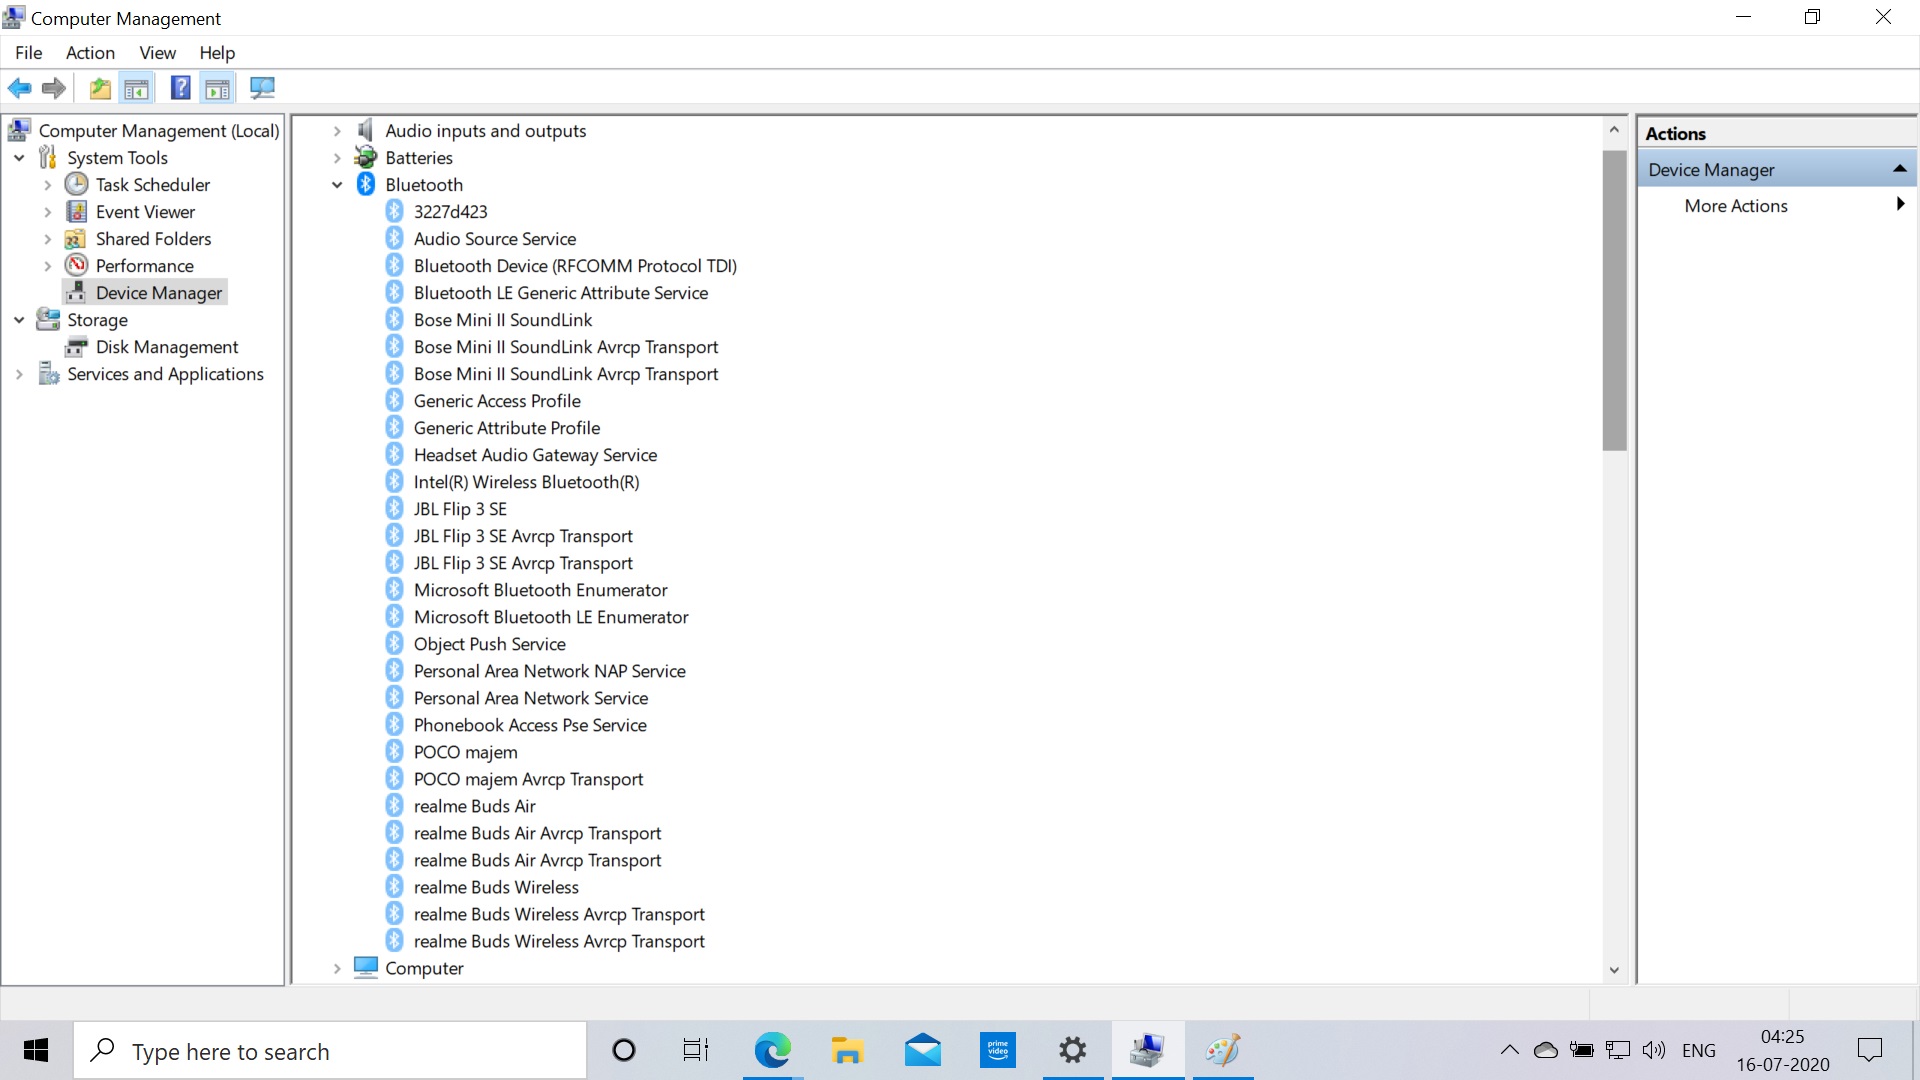This screenshot has width=1920, height=1080.
Task: Click the Bluetooth category icon
Action: [366, 184]
